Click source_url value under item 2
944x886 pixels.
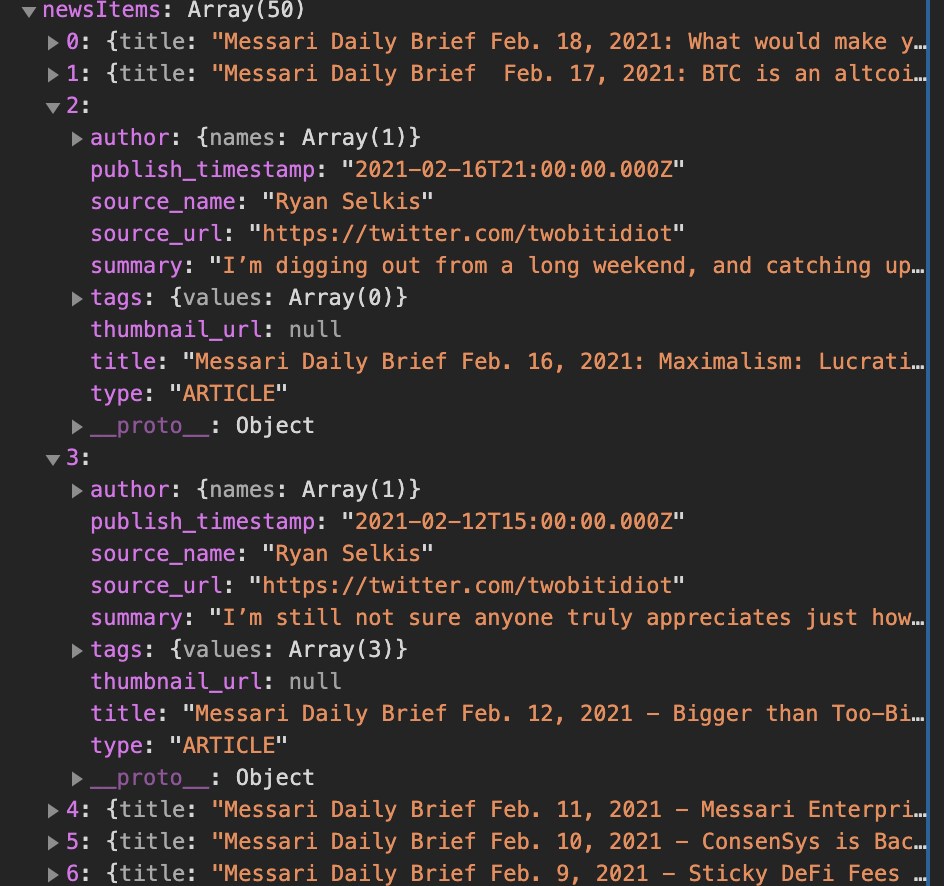467,234
